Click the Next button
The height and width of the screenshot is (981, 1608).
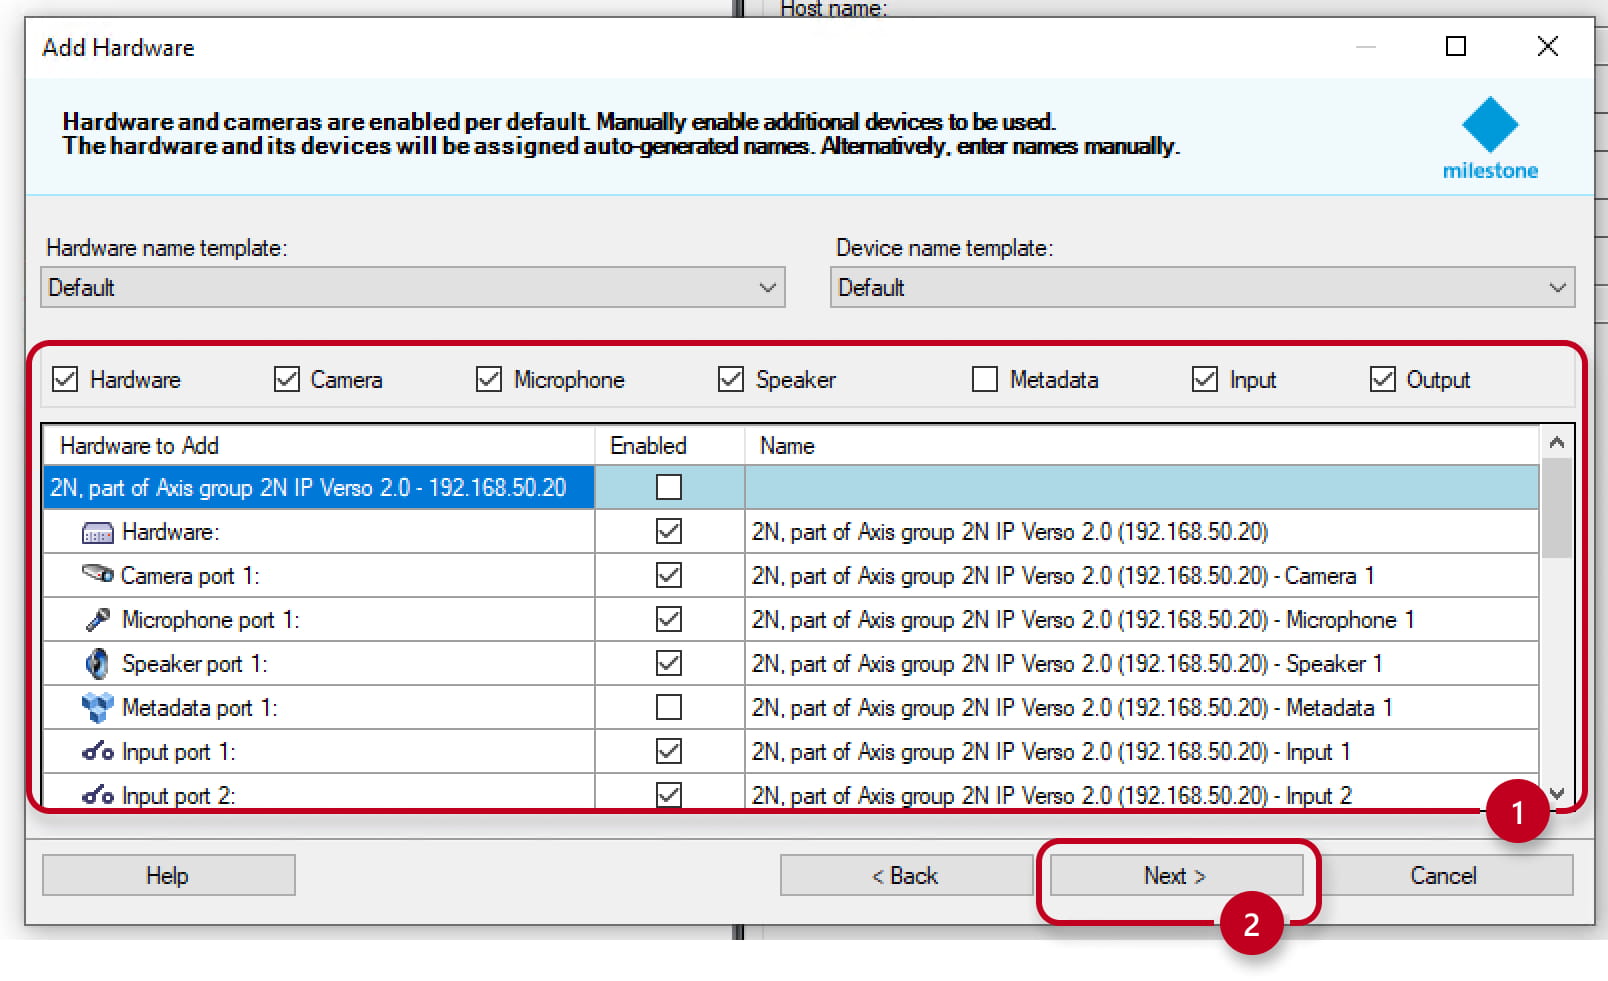(x=1176, y=875)
